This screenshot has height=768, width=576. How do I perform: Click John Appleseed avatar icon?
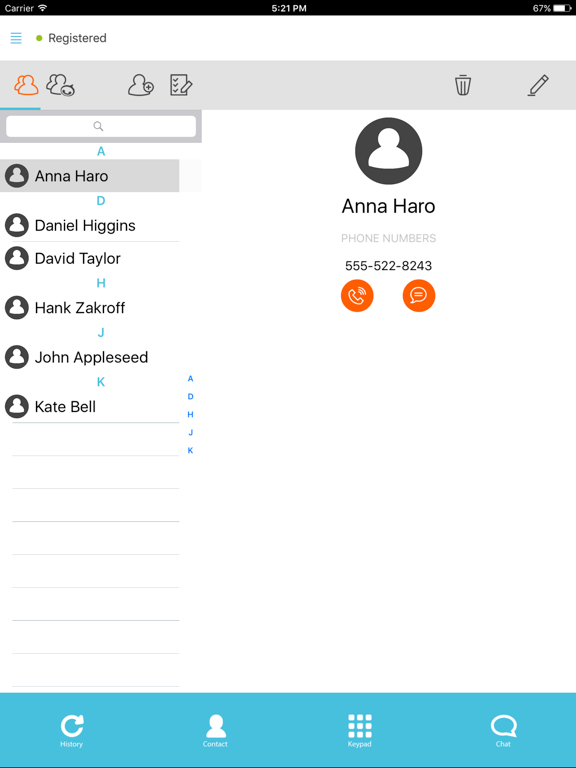pos(17,357)
